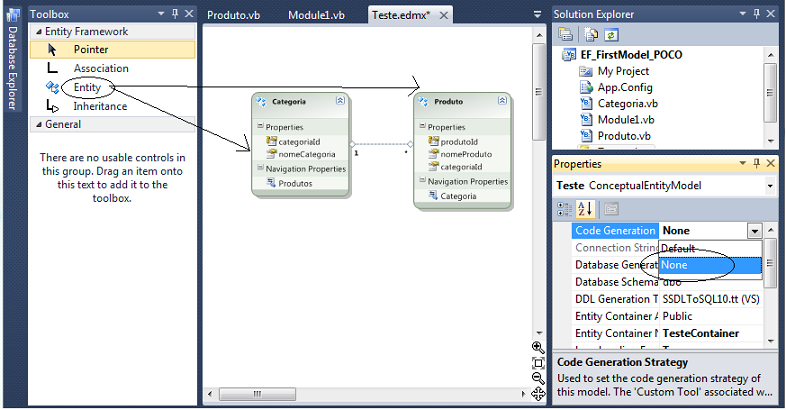This screenshot has width=786, height=410.
Task: Pick the Entity tool in Toolbox
Action: (x=87, y=87)
